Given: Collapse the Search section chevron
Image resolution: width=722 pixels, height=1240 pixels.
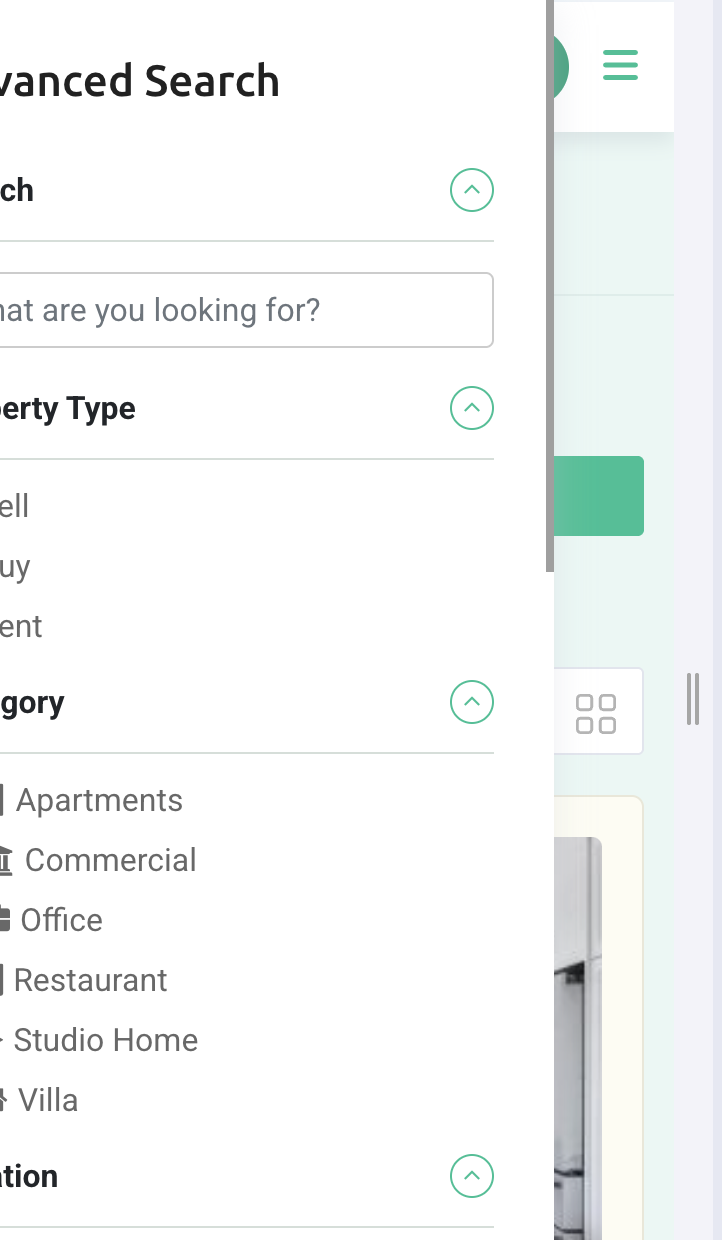Looking at the screenshot, I should (472, 189).
